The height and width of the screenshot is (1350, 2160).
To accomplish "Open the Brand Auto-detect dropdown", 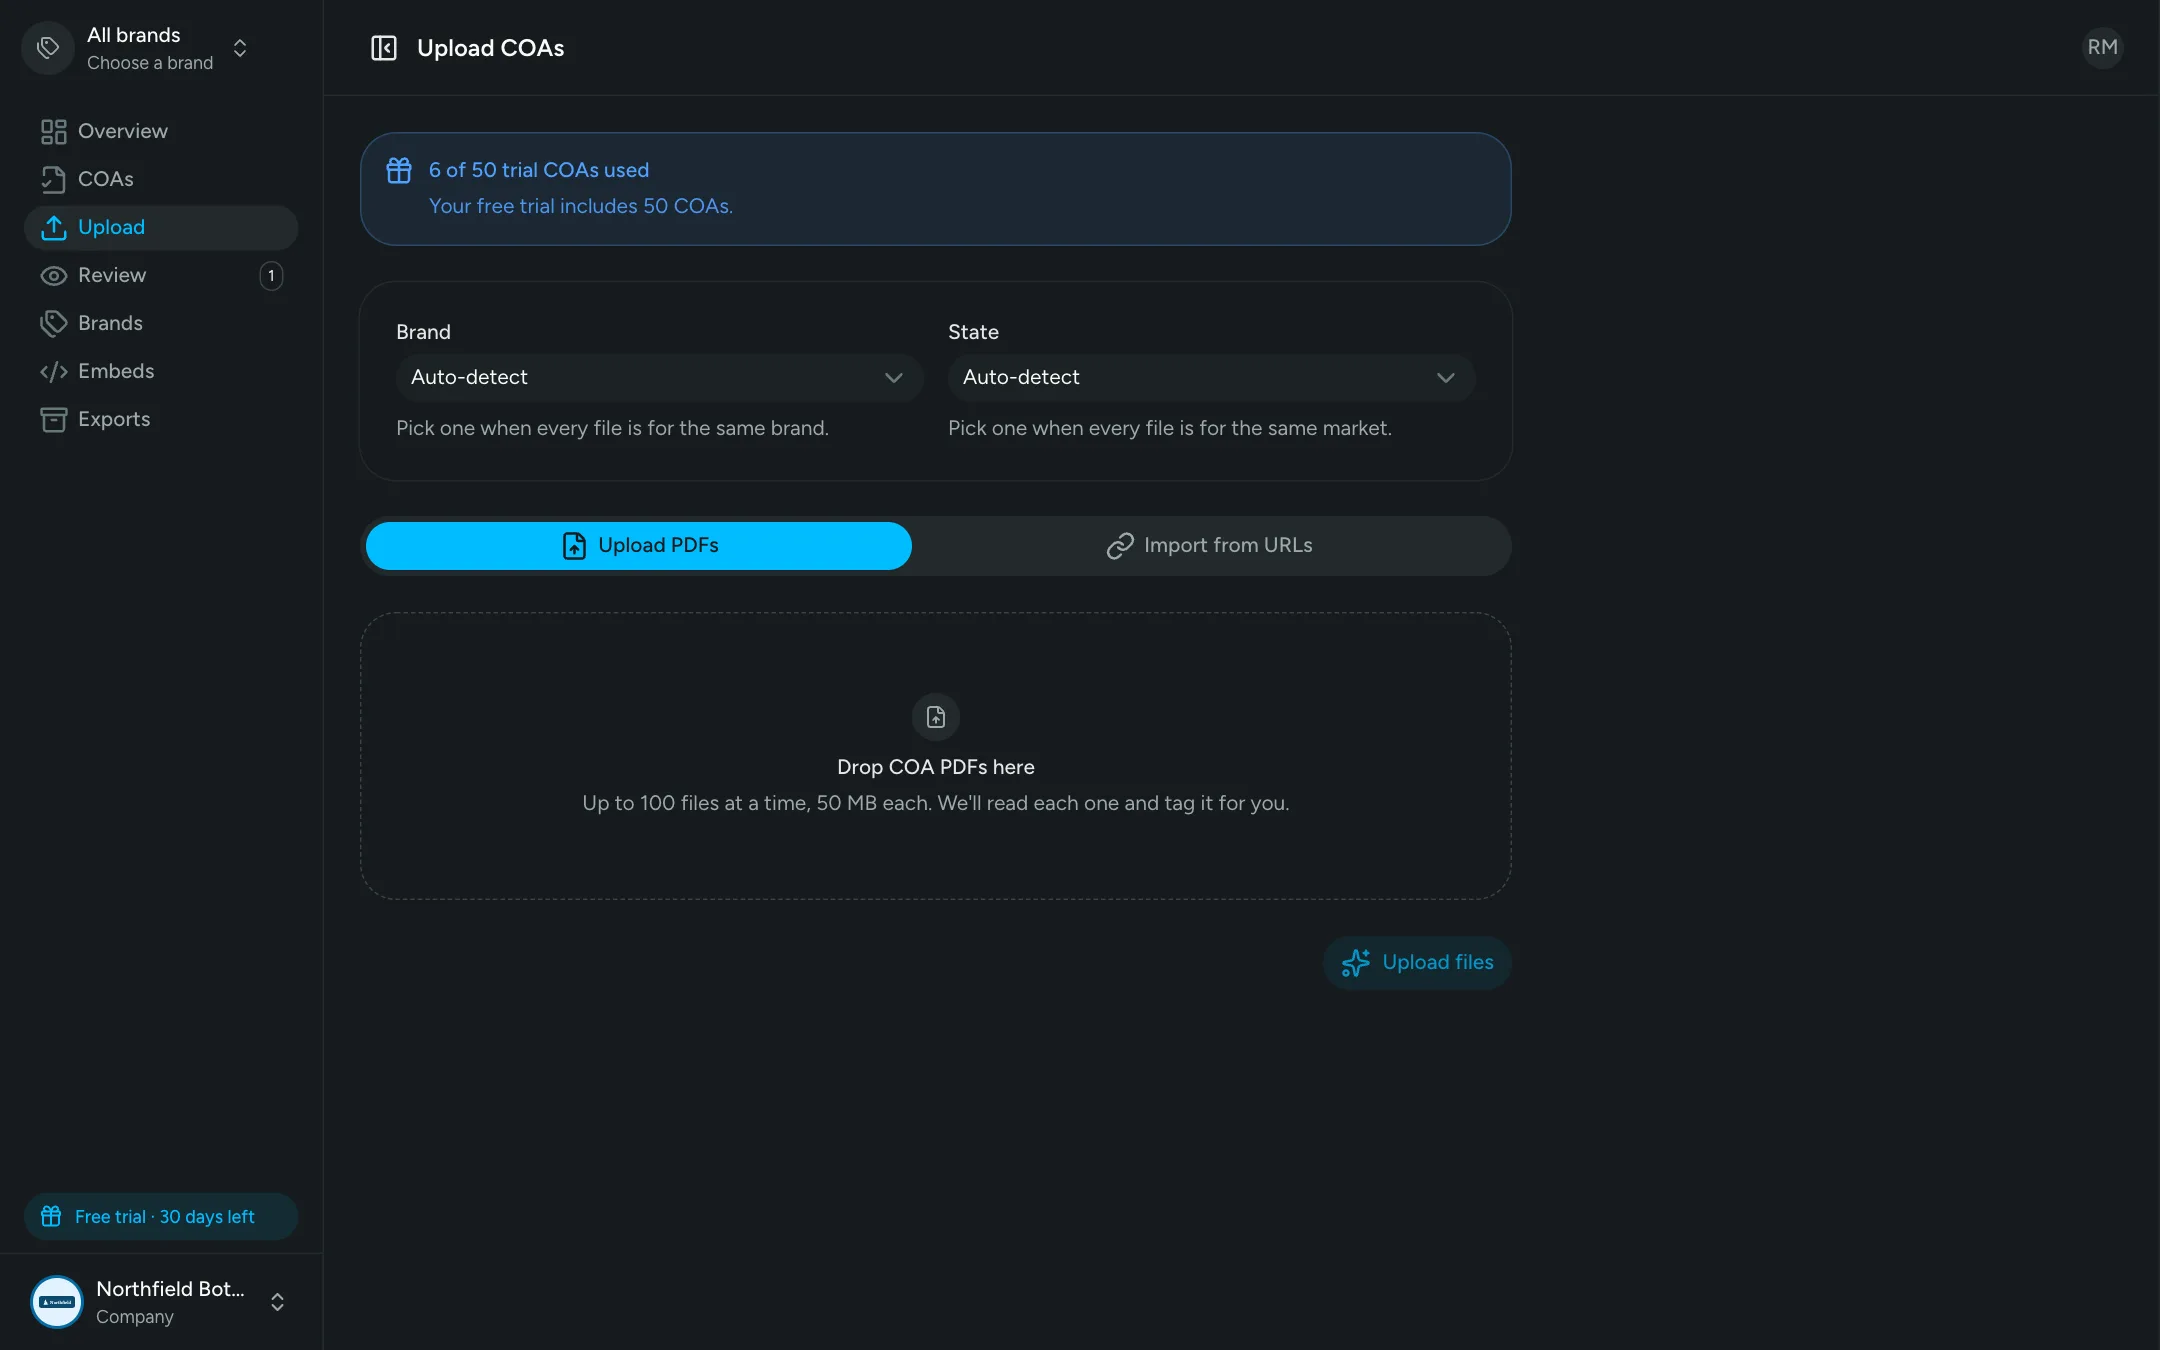I will [659, 377].
